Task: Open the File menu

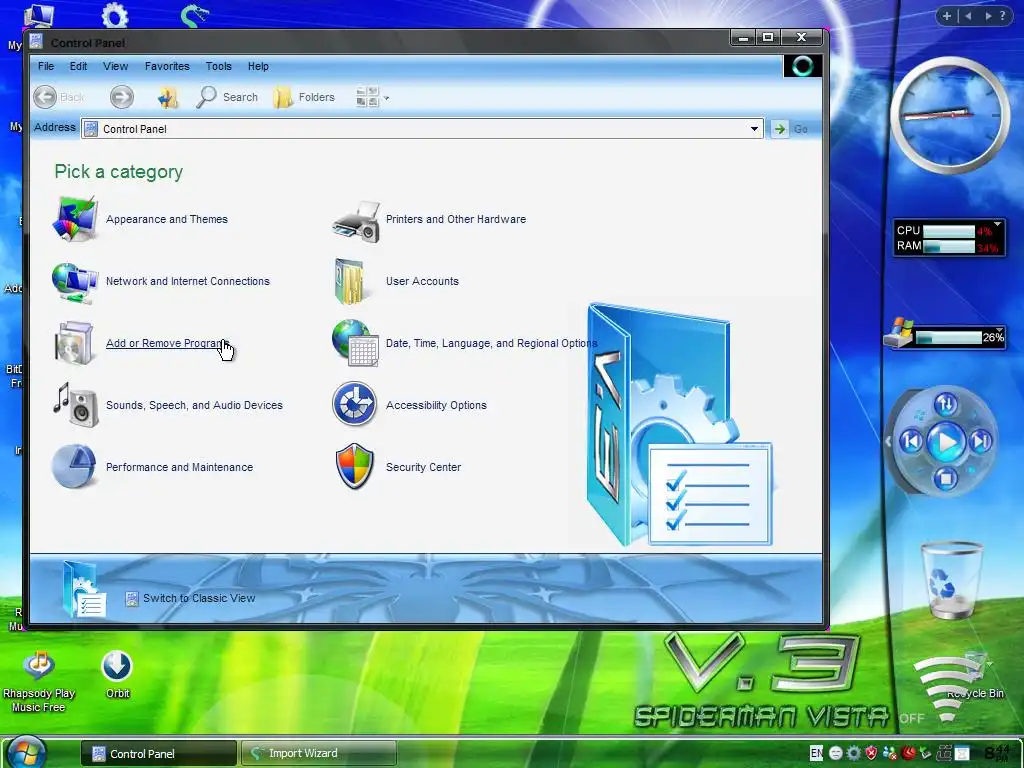Action: pos(46,66)
